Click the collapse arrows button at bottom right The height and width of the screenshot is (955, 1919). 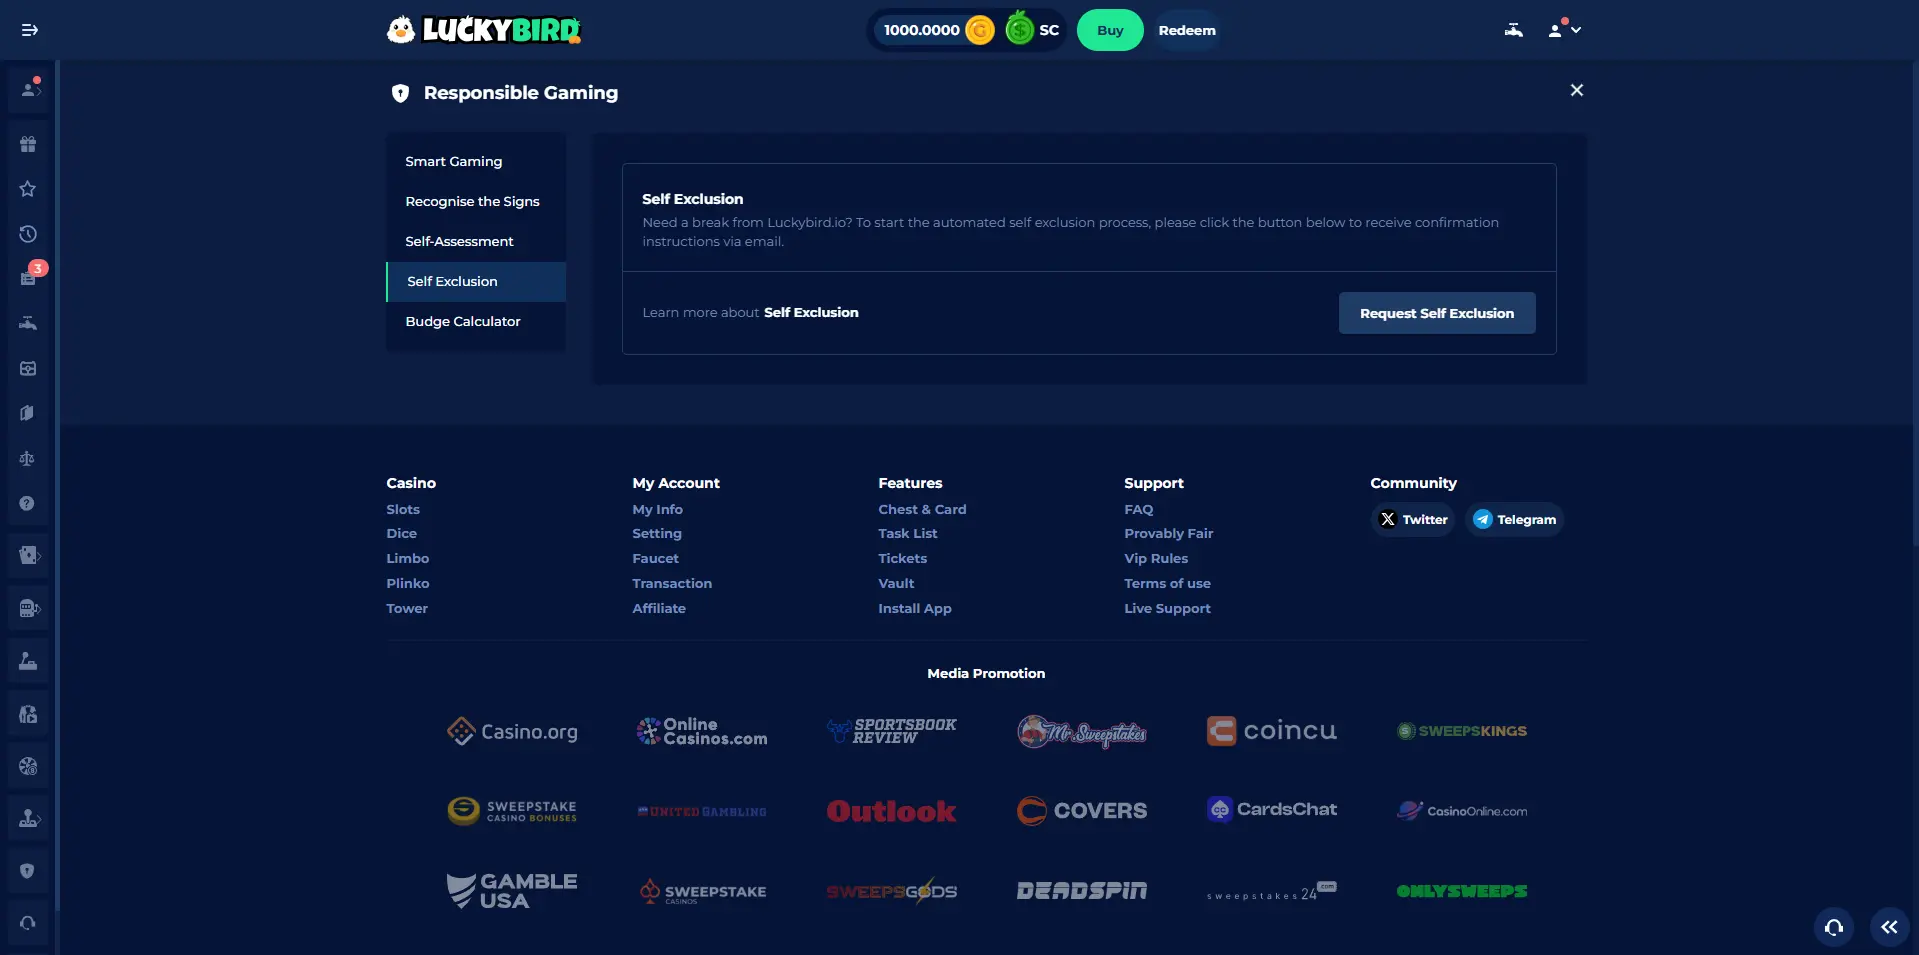pyautogui.click(x=1888, y=926)
